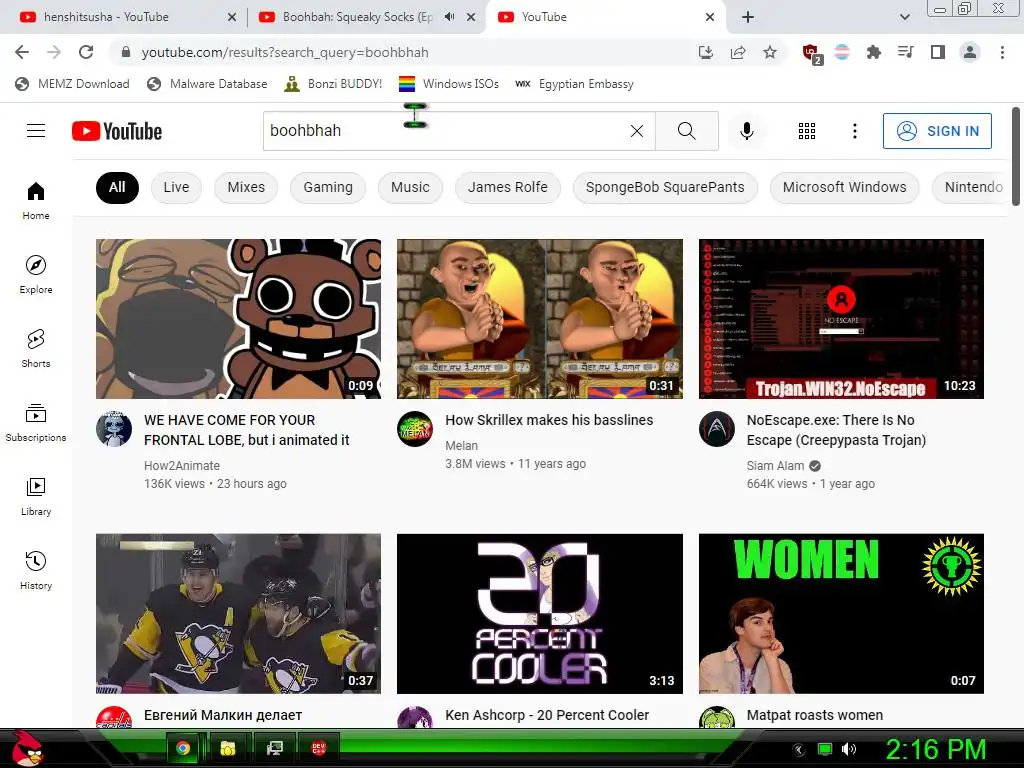Open Extensions puzzle icon

click(874, 52)
